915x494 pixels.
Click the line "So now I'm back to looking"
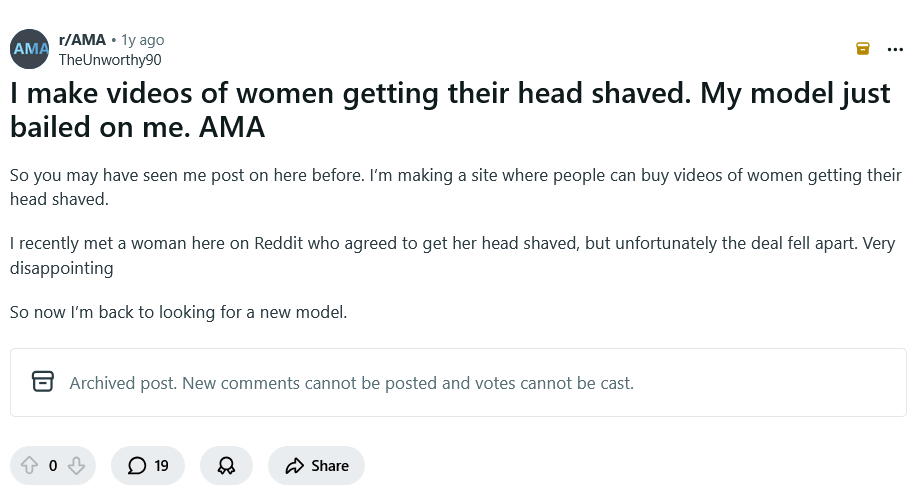[178, 312]
